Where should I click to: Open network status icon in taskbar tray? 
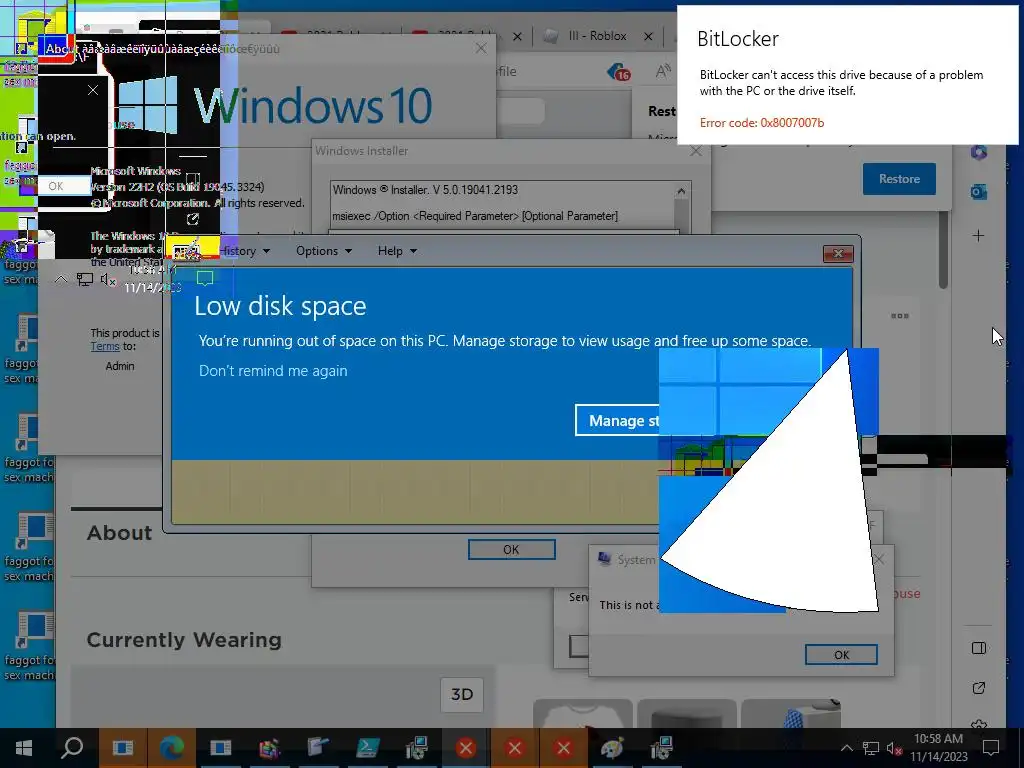871,748
